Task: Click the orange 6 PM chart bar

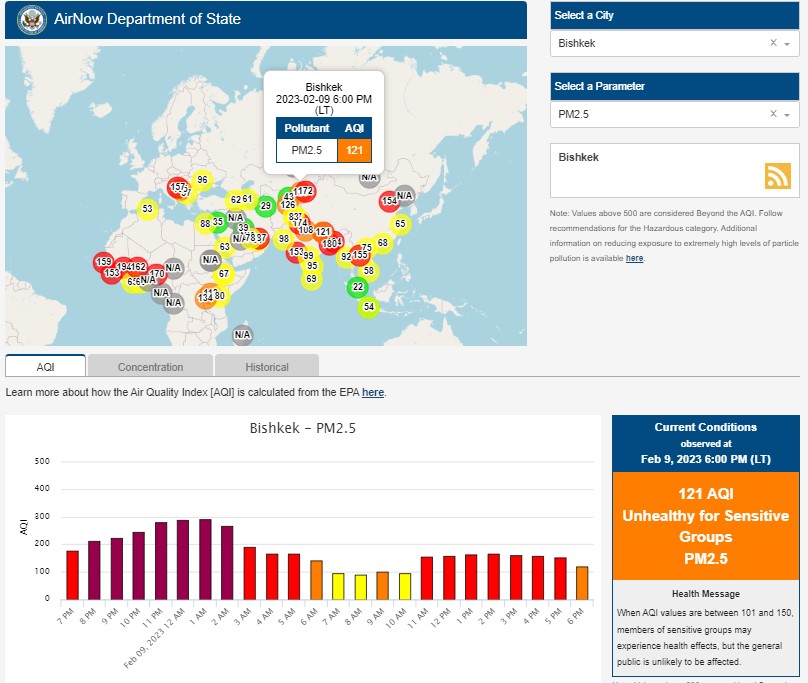Action: [x=582, y=582]
